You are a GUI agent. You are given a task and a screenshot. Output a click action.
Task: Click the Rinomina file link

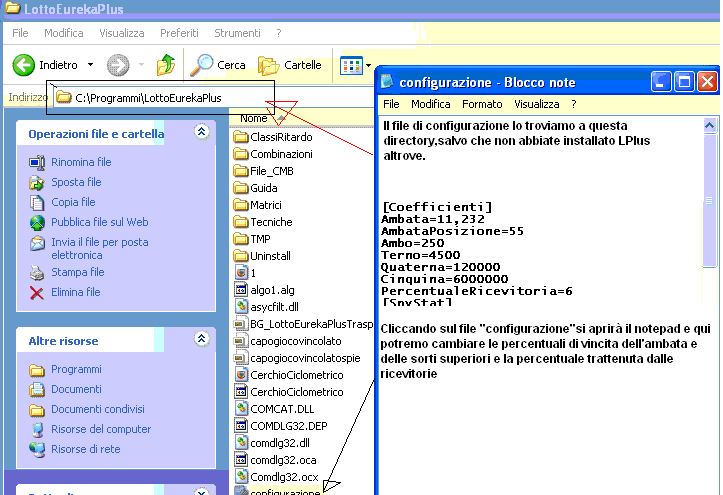point(81,162)
